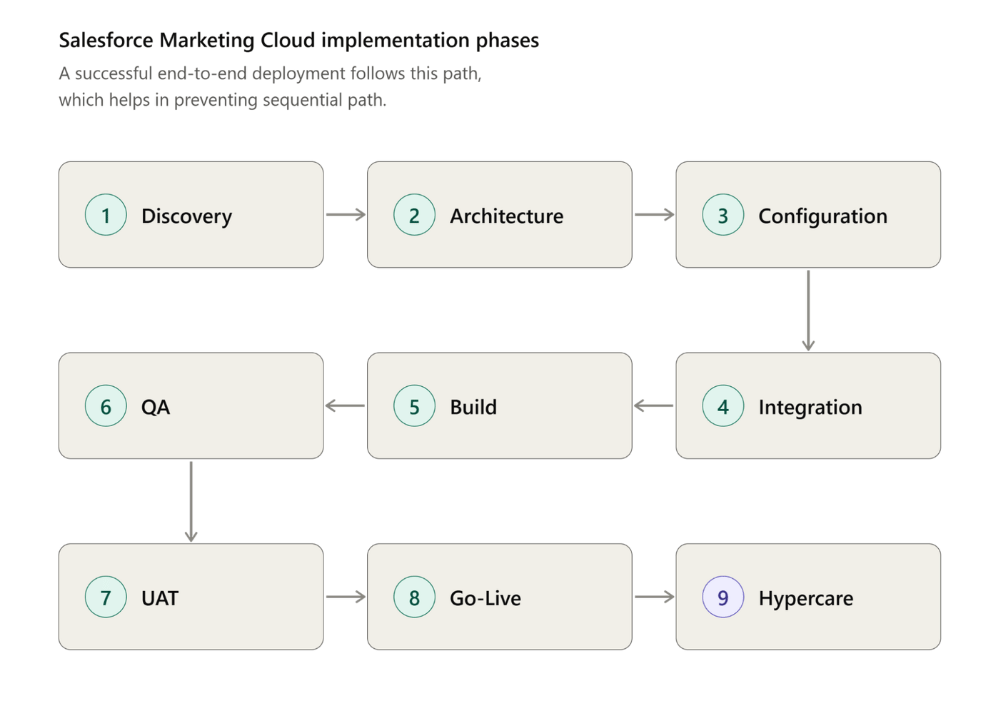
Task: Select the Architecture label
Action: click(507, 216)
